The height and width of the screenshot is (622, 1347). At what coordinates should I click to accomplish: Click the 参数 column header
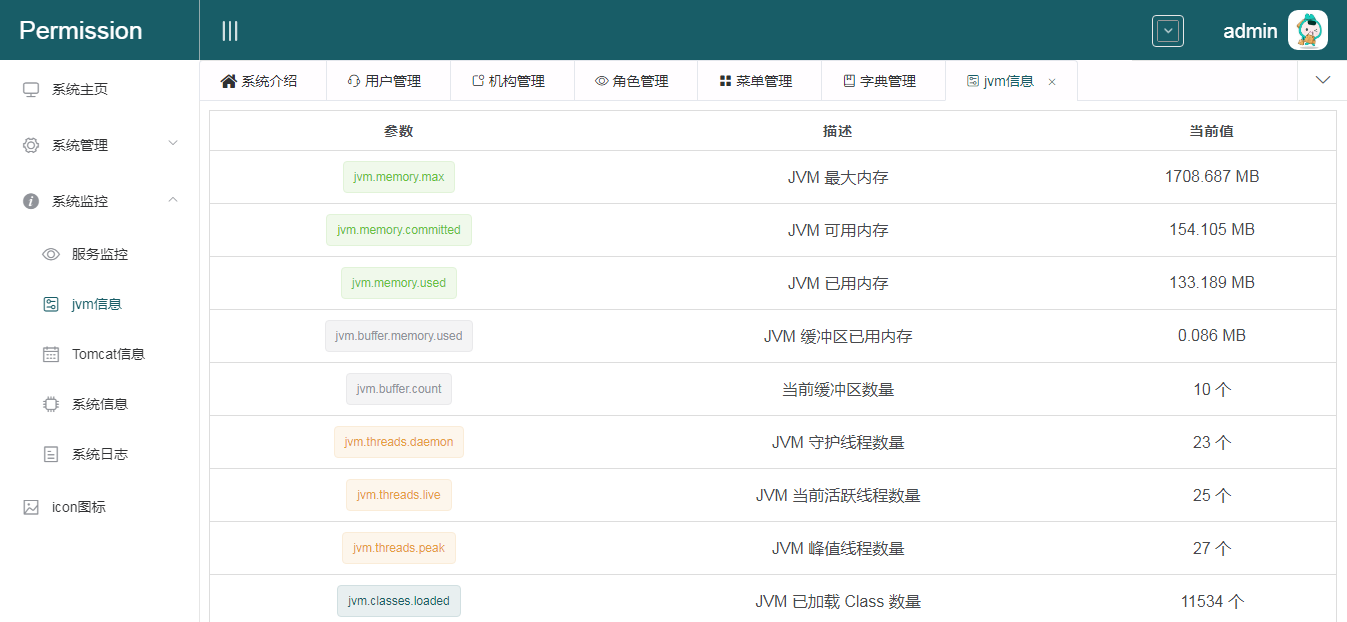click(x=398, y=131)
